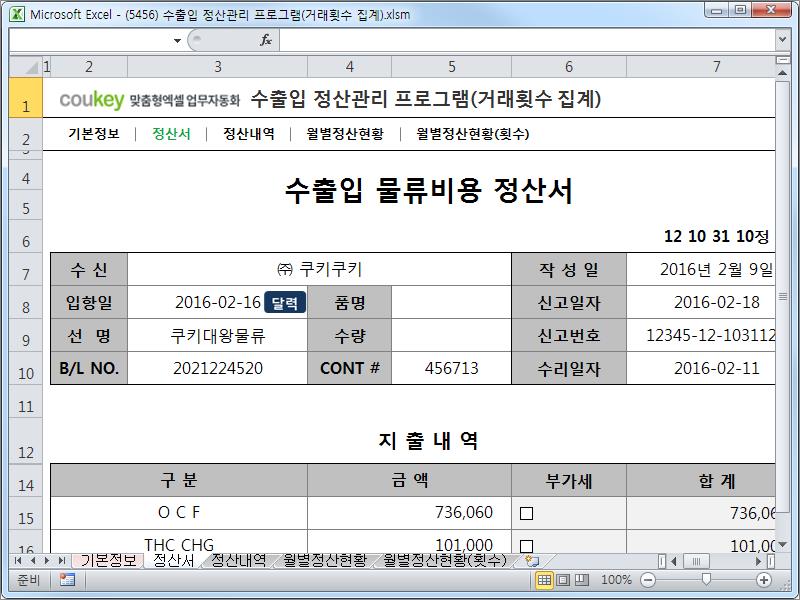Select the 입항일 value 2016-02-16
Image resolution: width=800 pixels, height=600 pixels.
[x=217, y=302]
